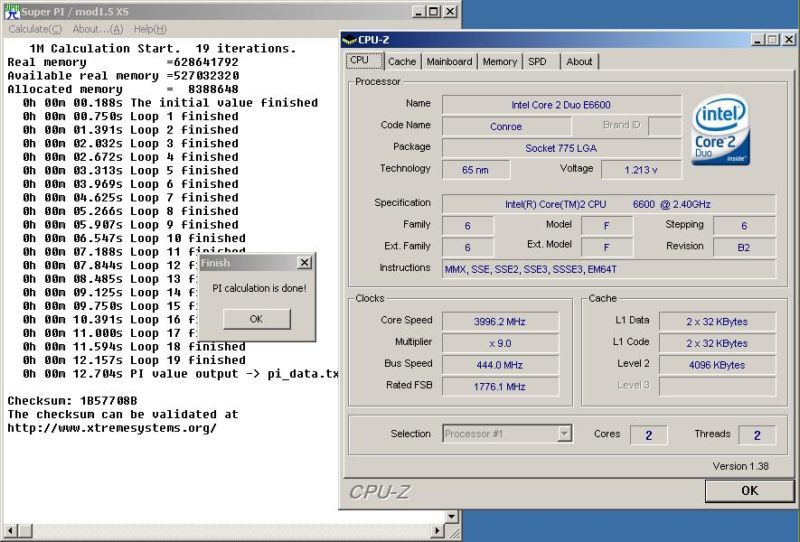The height and width of the screenshot is (542, 800).
Task: Switch to the Mainboard tab
Action: (449, 61)
